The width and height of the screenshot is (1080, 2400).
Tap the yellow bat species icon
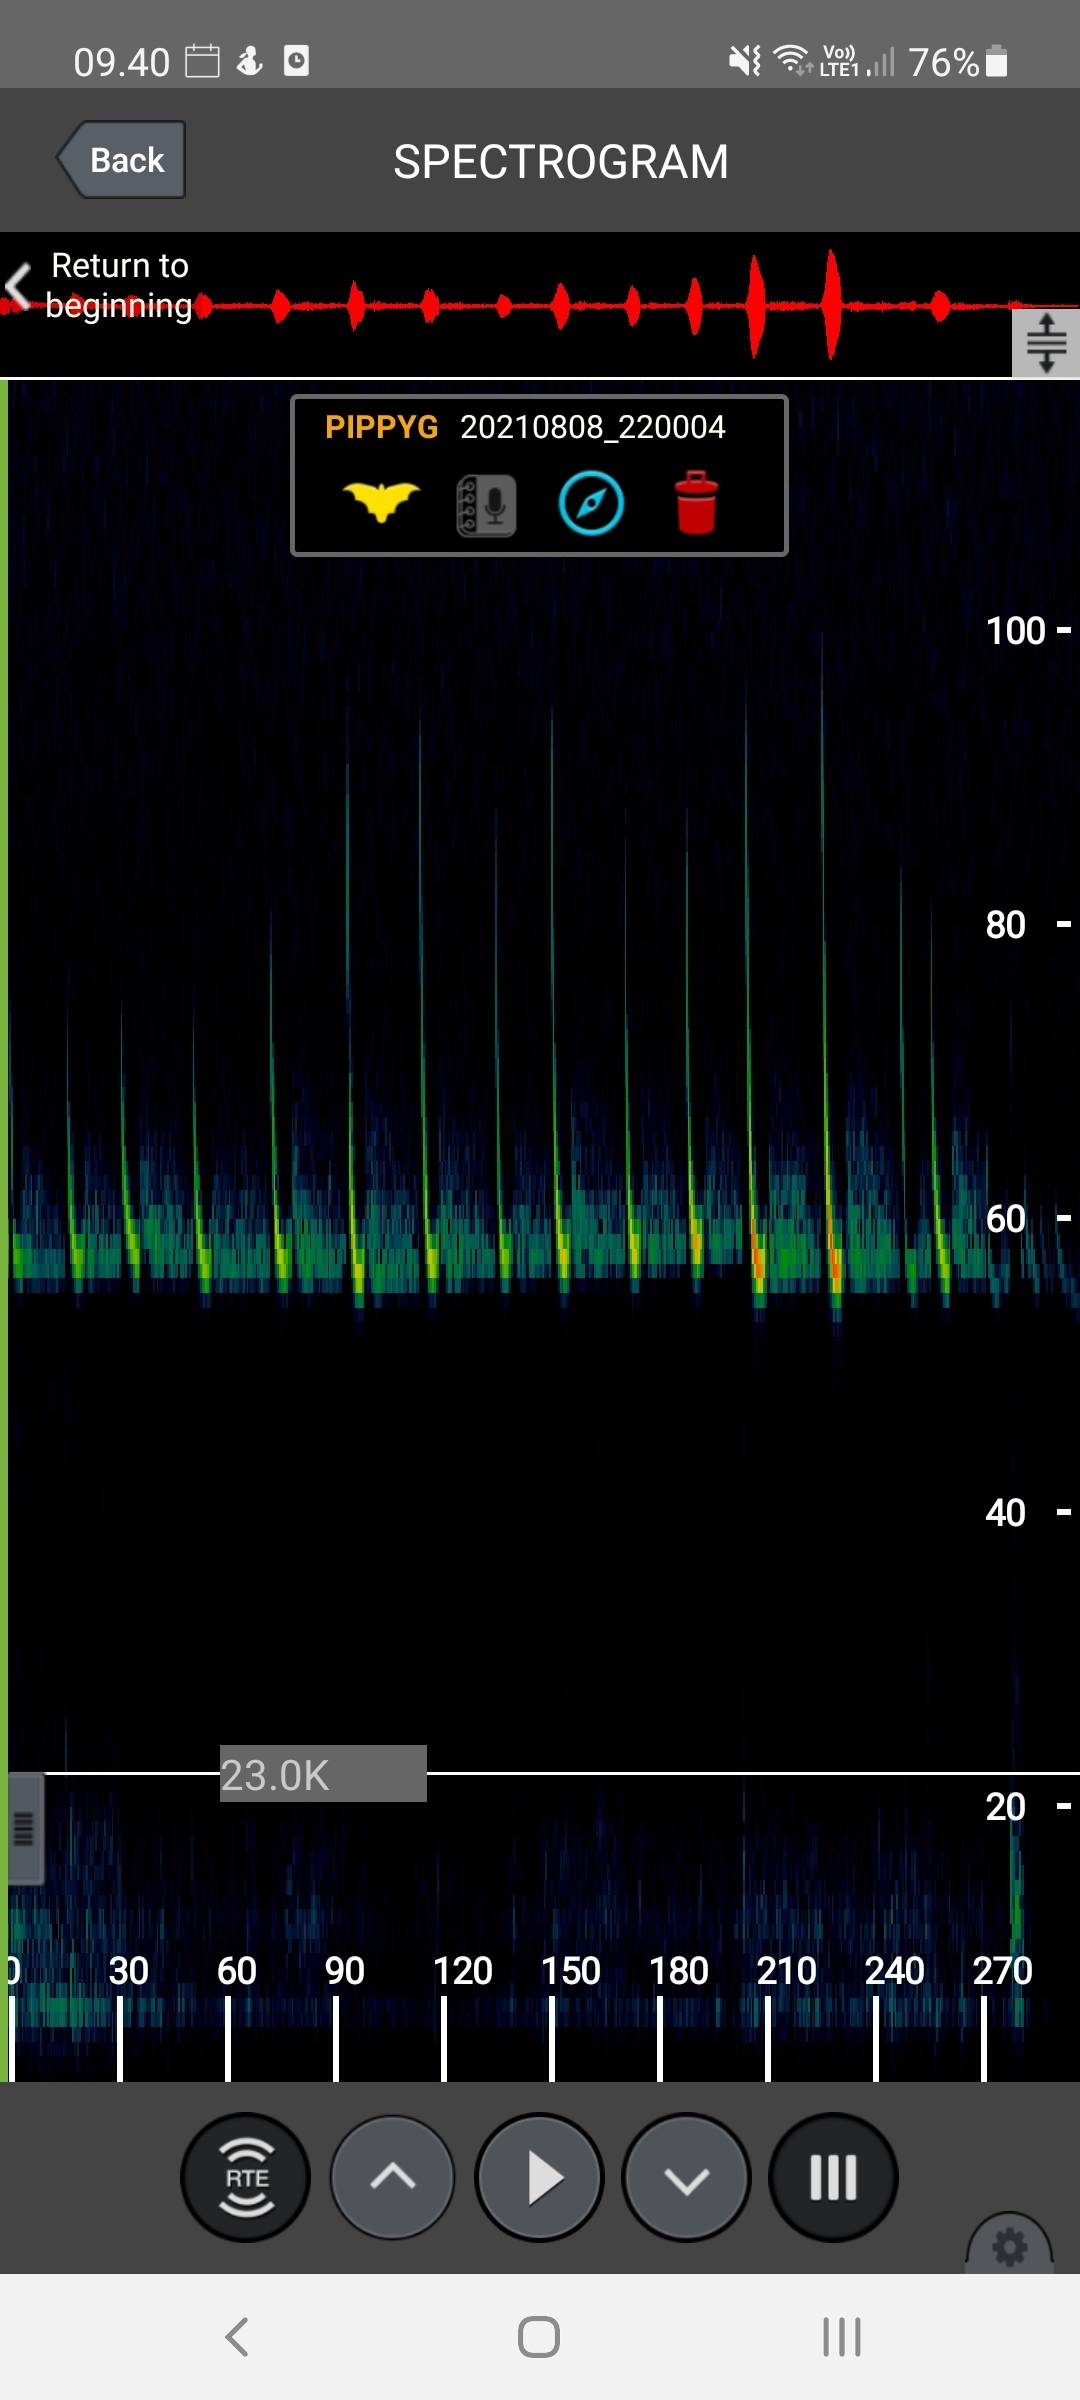point(381,502)
